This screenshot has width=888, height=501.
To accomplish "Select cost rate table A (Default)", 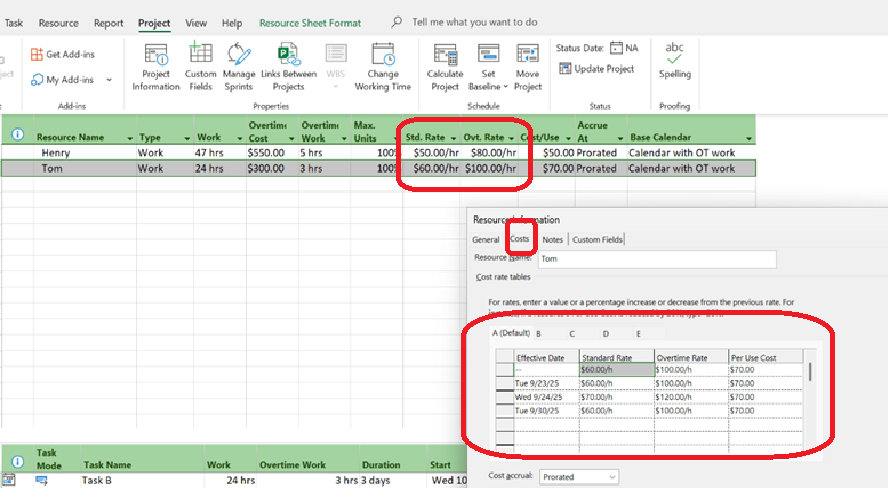I will click(x=511, y=333).
